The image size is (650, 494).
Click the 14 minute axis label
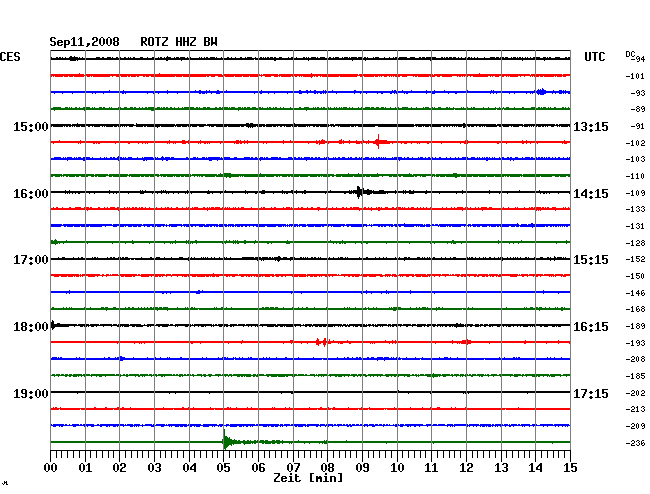(x=535, y=468)
